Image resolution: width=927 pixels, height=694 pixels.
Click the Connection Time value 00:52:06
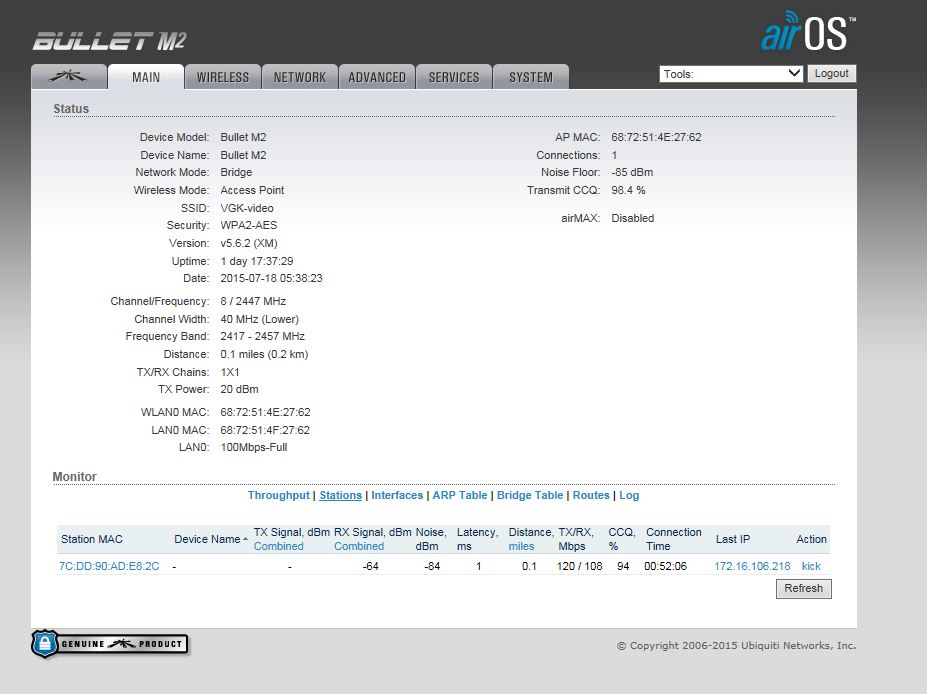(x=666, y=566)
